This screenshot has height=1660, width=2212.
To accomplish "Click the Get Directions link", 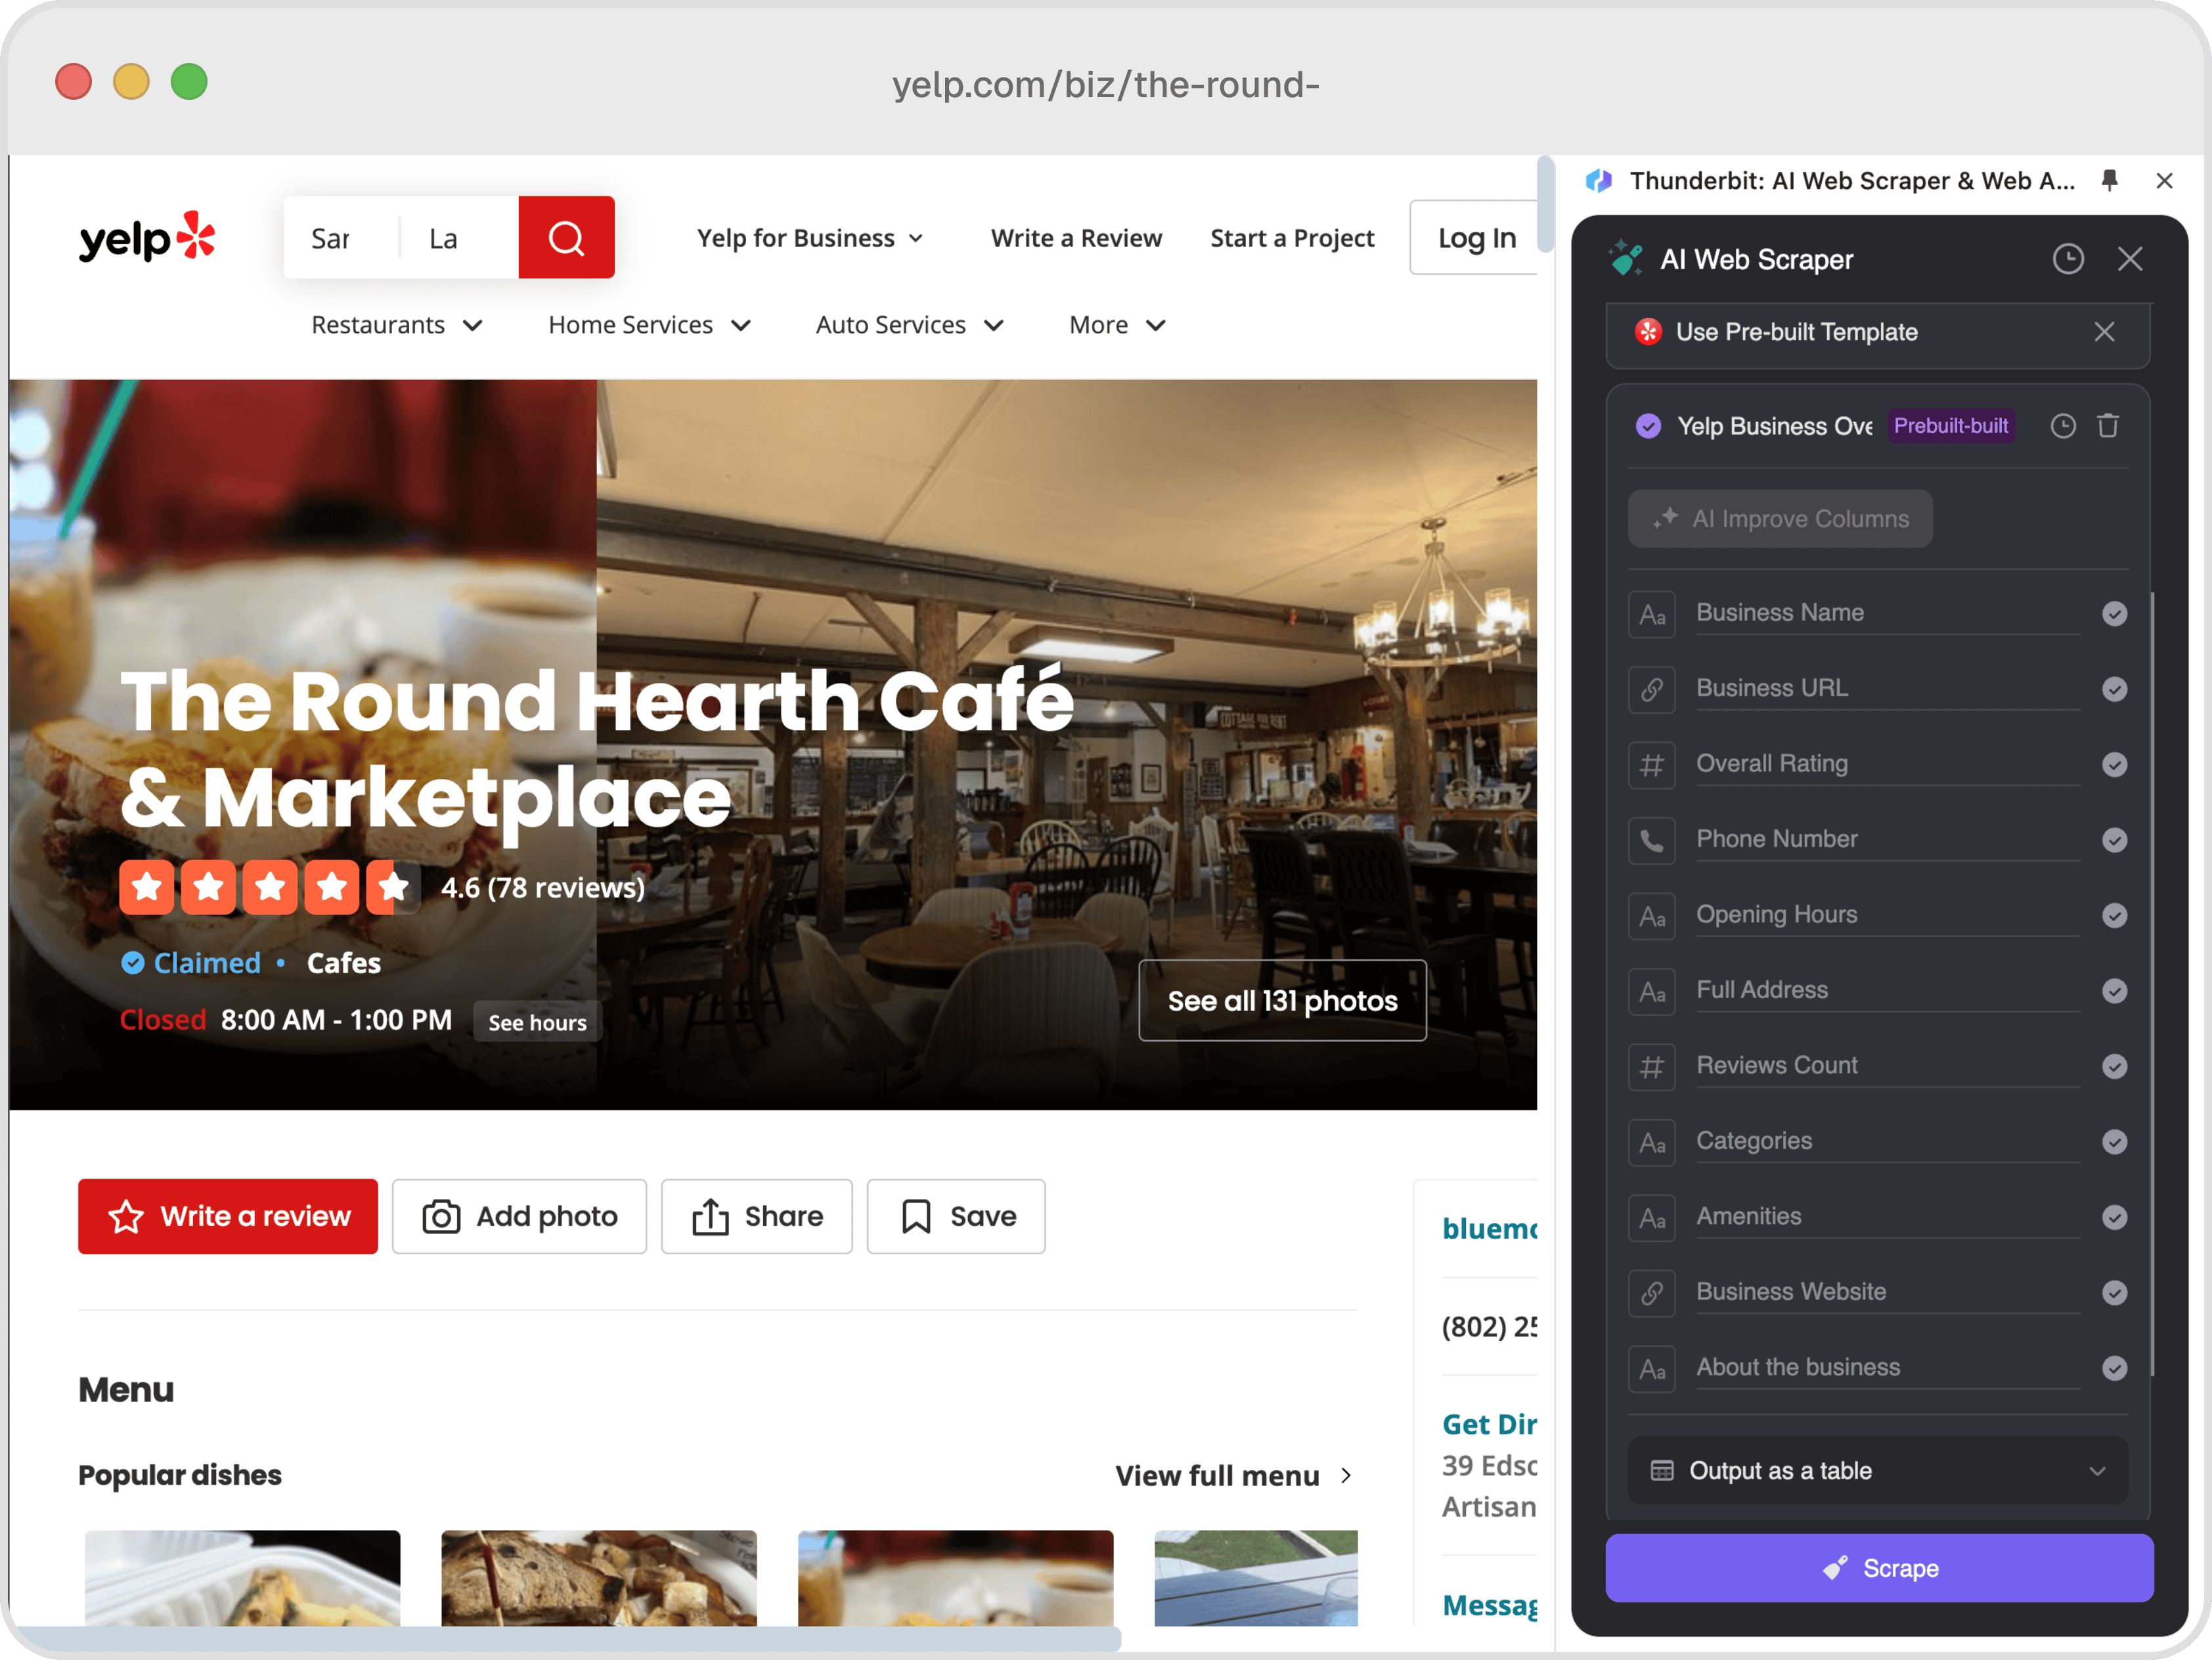I will [1489, 1424].
